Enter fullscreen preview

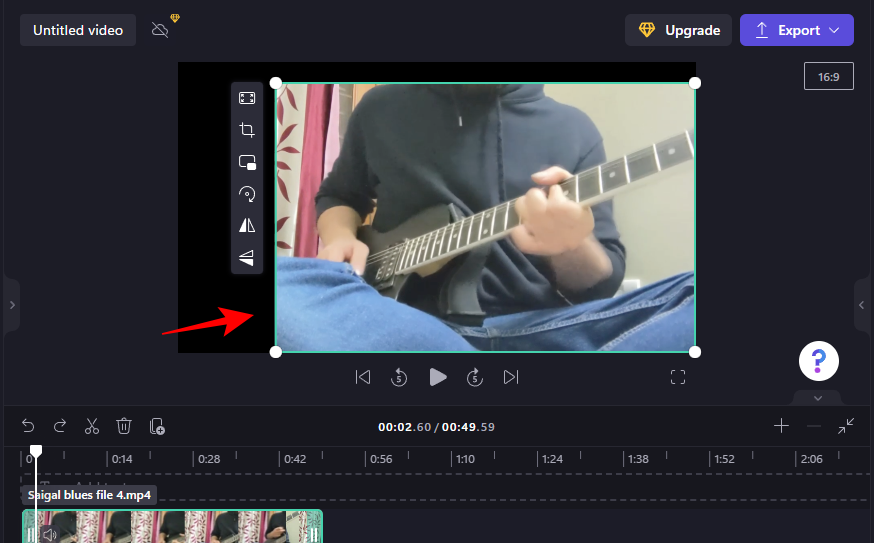[x=678, y=377]
